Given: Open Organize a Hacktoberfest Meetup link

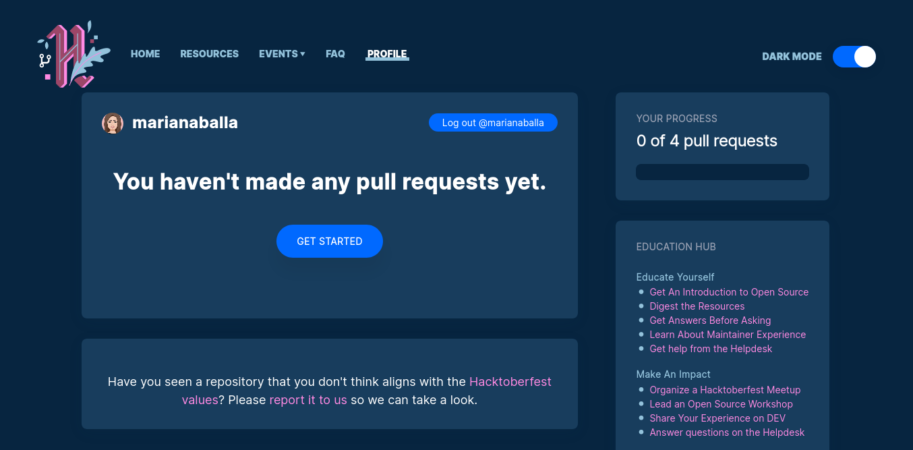Looking at the screenshot, I should coord(725,390).
